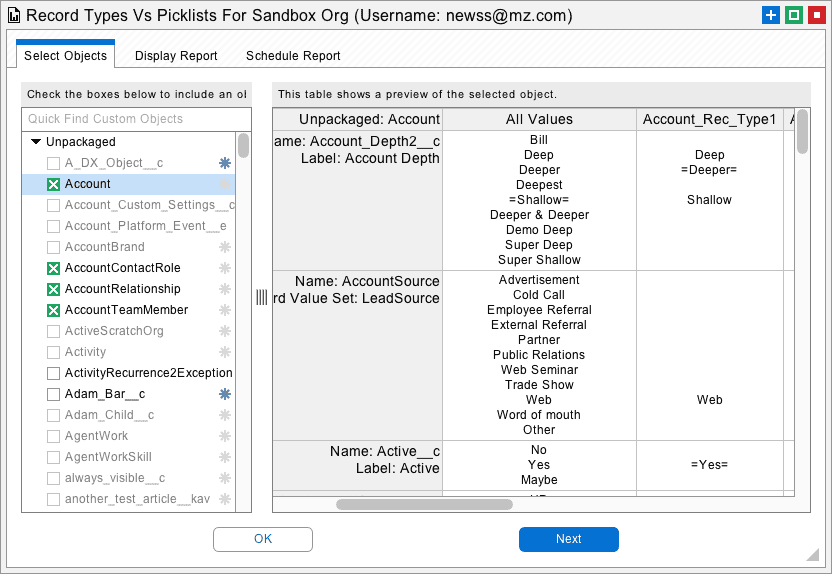Click the asterisk icon next to Activity
The height and width of the screenshot is (574, 832).
point(225,352)
